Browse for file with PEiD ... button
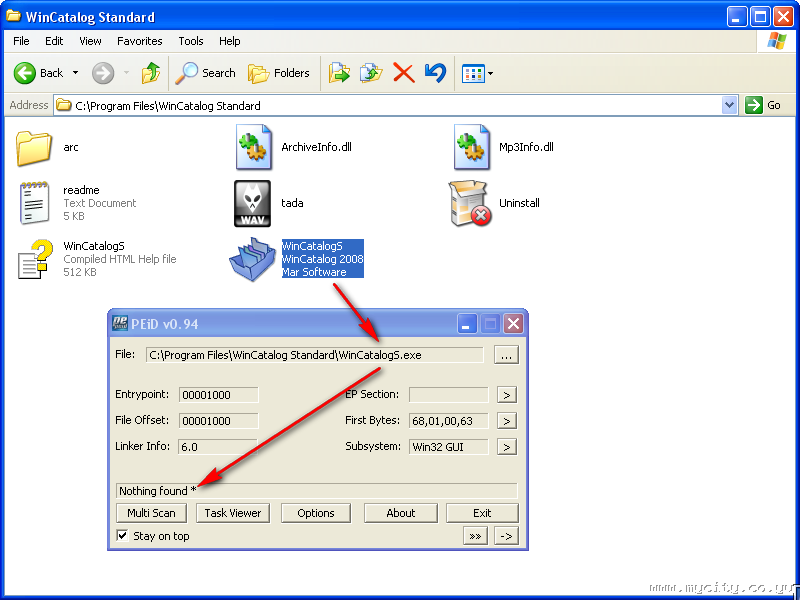800x600 pixels. (x=506, y=355)
